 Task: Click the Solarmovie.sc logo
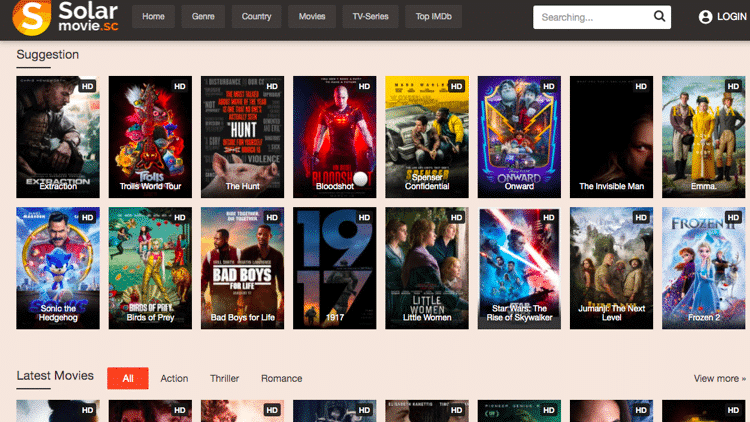(x=66, y=17)
